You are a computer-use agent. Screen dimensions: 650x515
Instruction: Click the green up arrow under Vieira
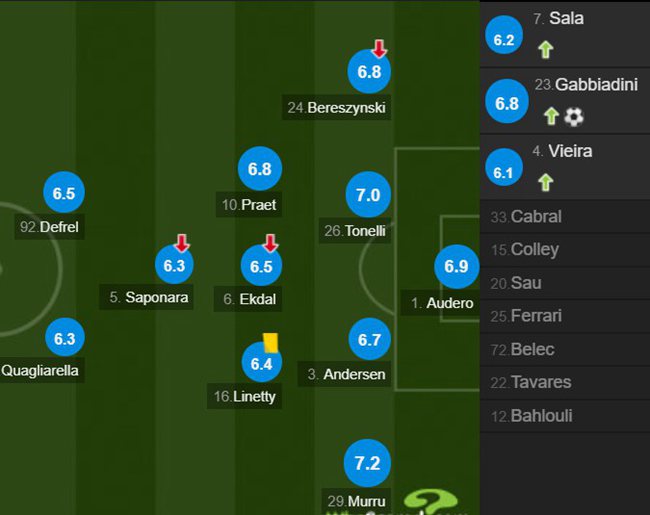coord(545,182)
